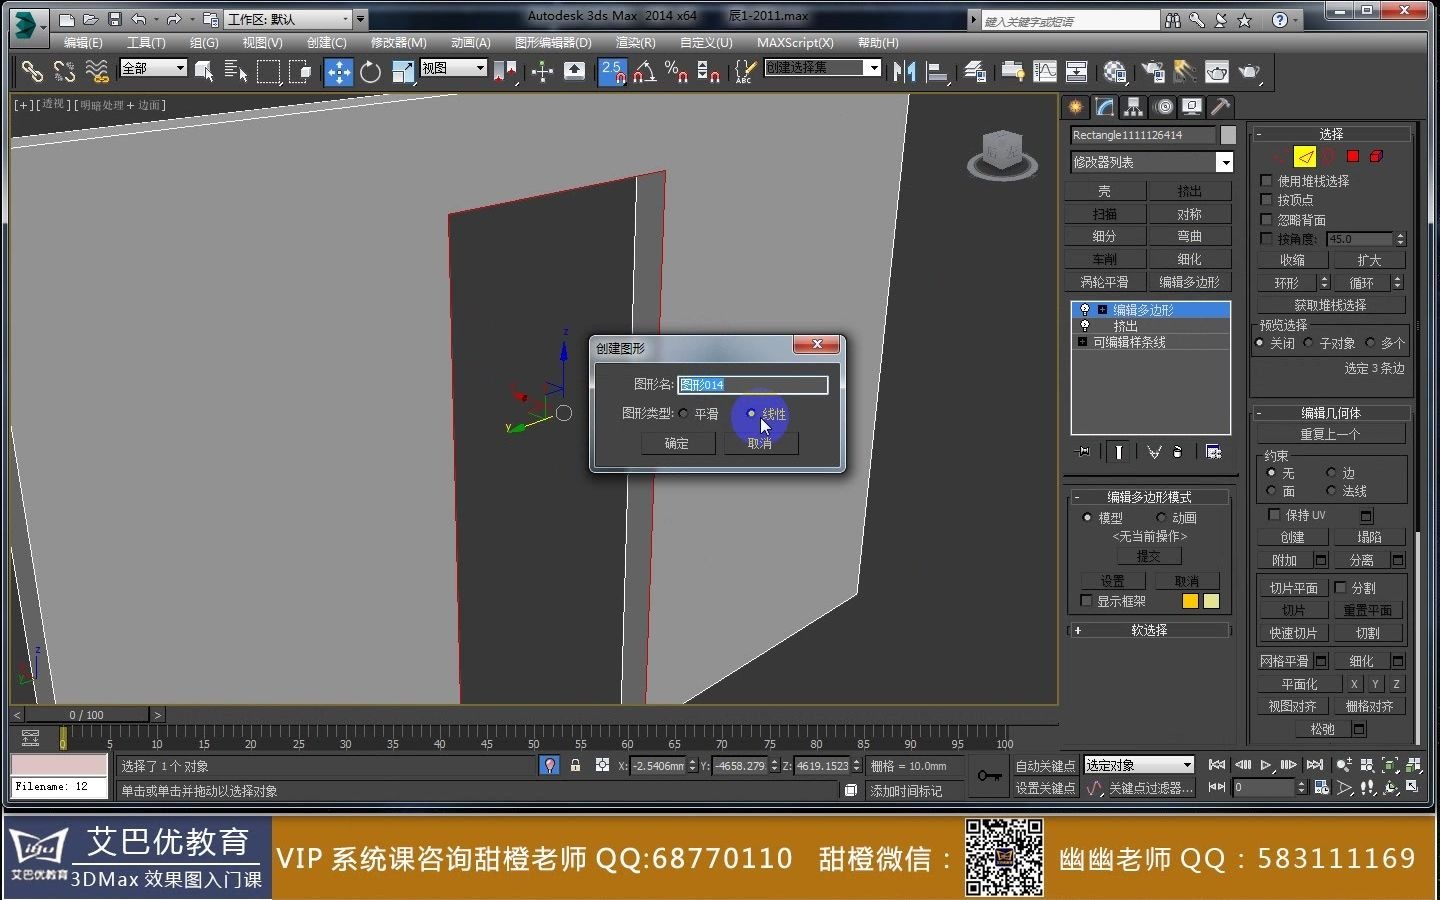Expand the 可编辑样条线 entry in stack
The width and height of the screenshot is (1440, 900).
(1082, 342)
